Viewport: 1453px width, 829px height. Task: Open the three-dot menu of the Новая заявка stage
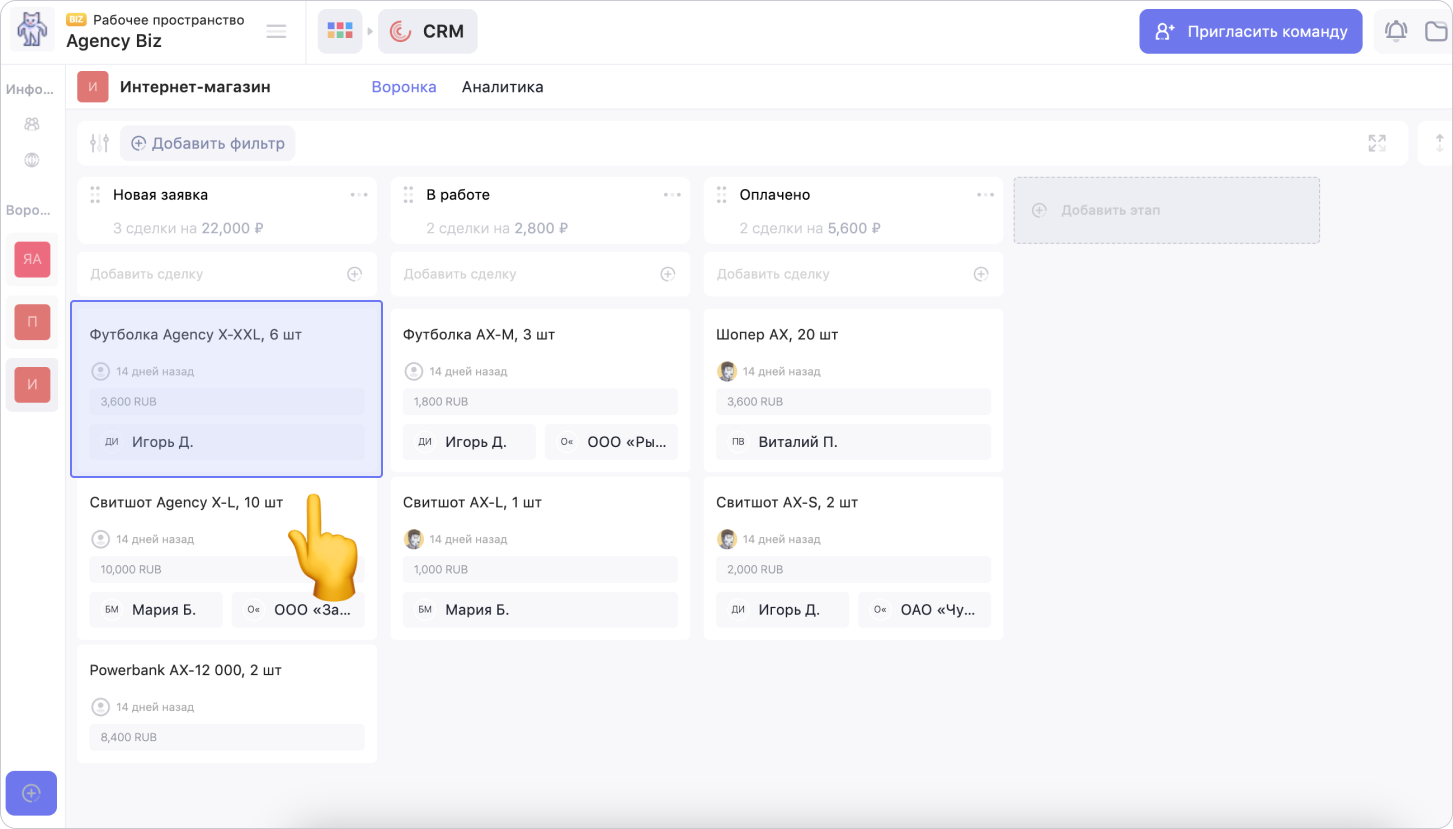pyautogui.click(x=359, y=195)
